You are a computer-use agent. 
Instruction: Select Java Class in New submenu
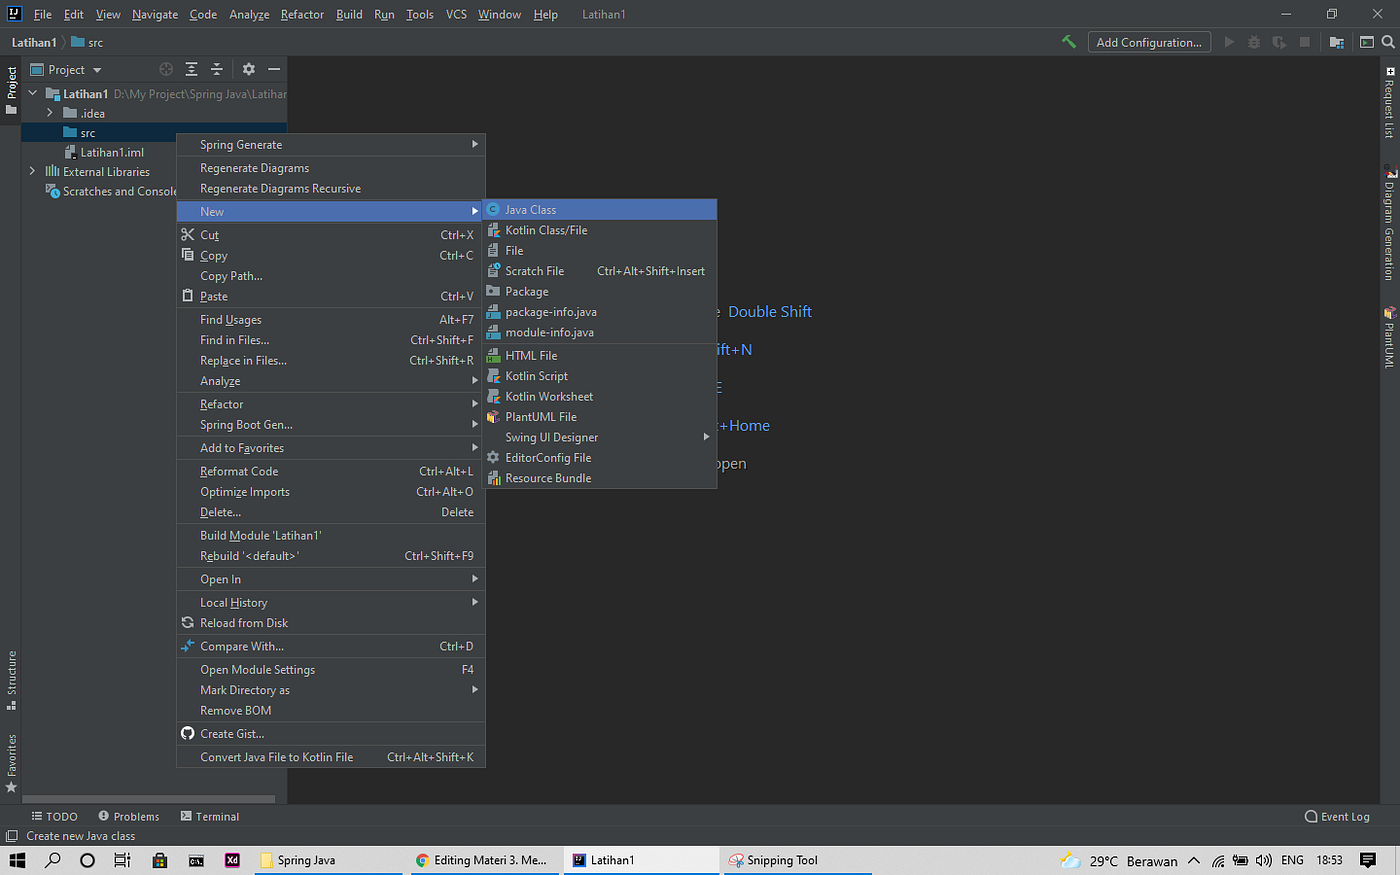click(600, 210)
